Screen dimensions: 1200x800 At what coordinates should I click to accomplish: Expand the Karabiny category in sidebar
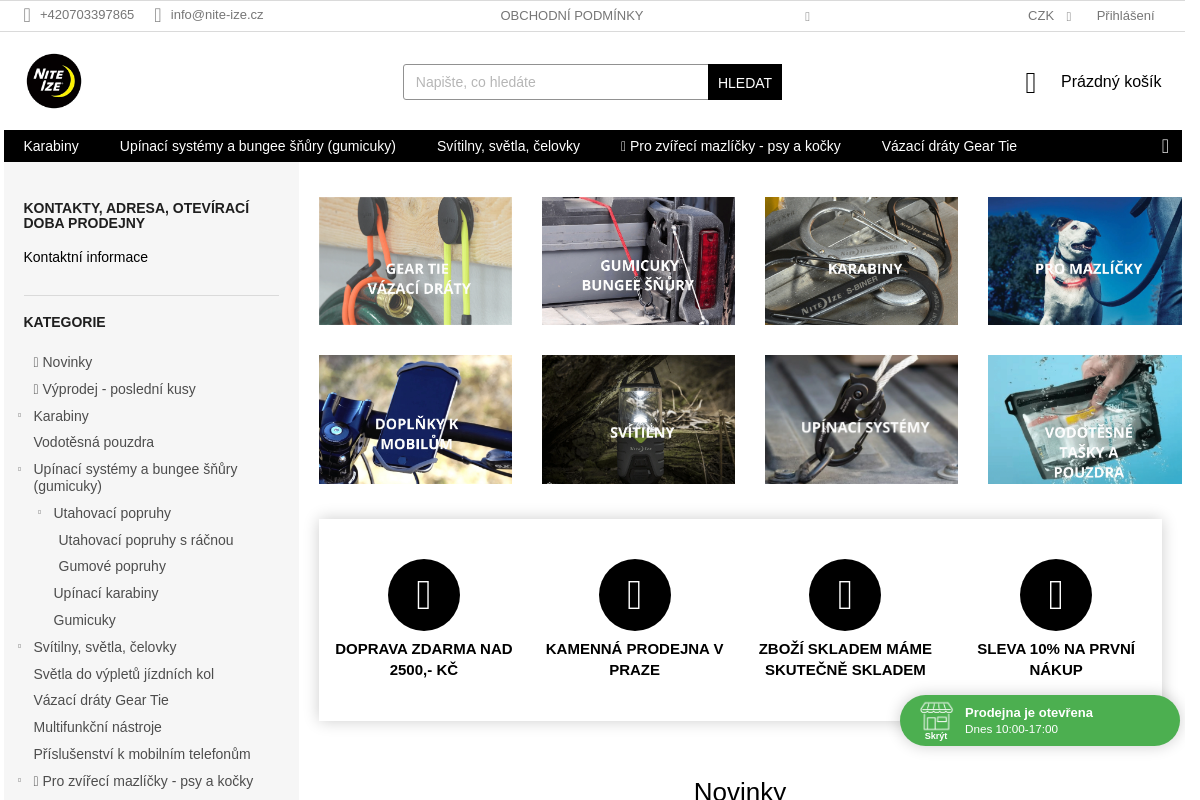click(19, 415)
